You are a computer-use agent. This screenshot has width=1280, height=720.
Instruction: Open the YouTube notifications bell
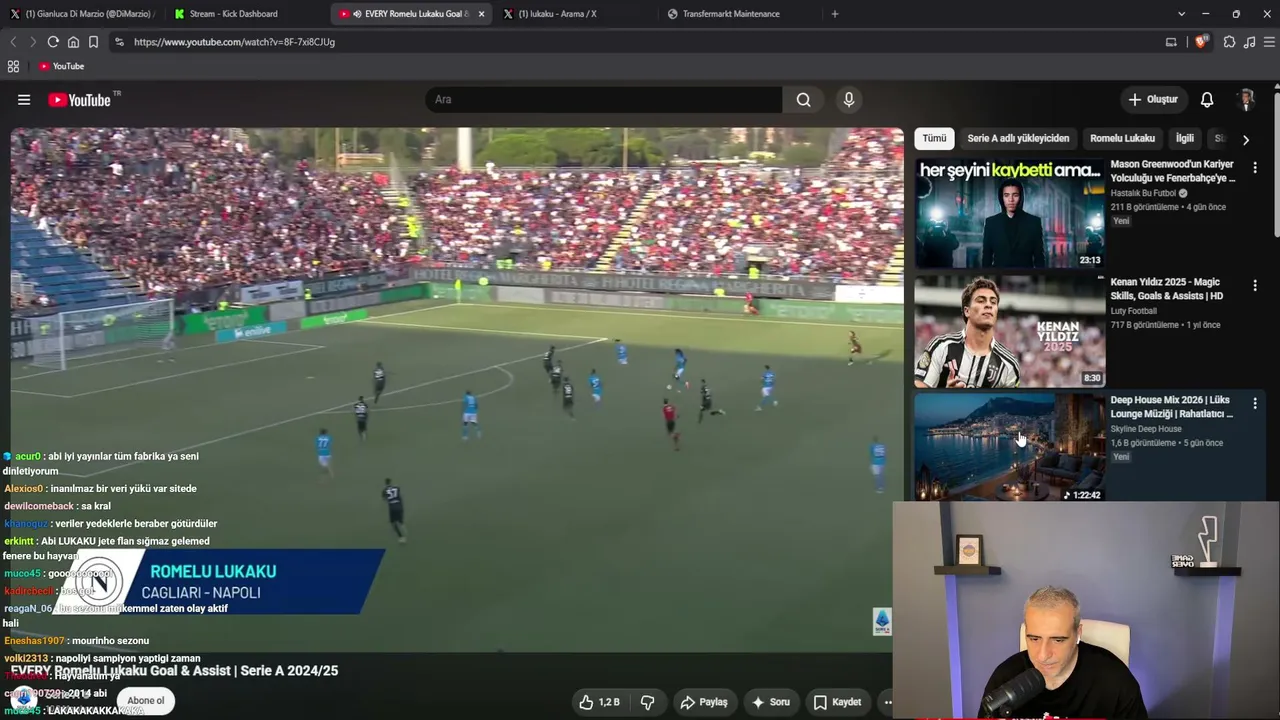1207,100
